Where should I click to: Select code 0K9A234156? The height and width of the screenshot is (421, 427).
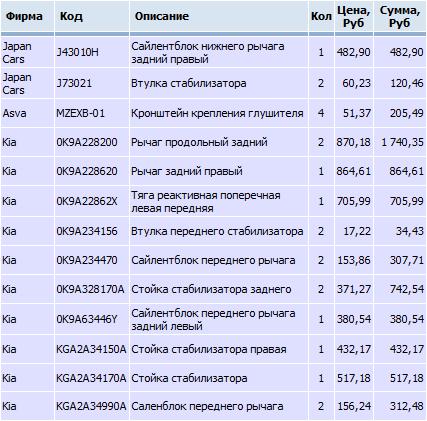(87, 231)
